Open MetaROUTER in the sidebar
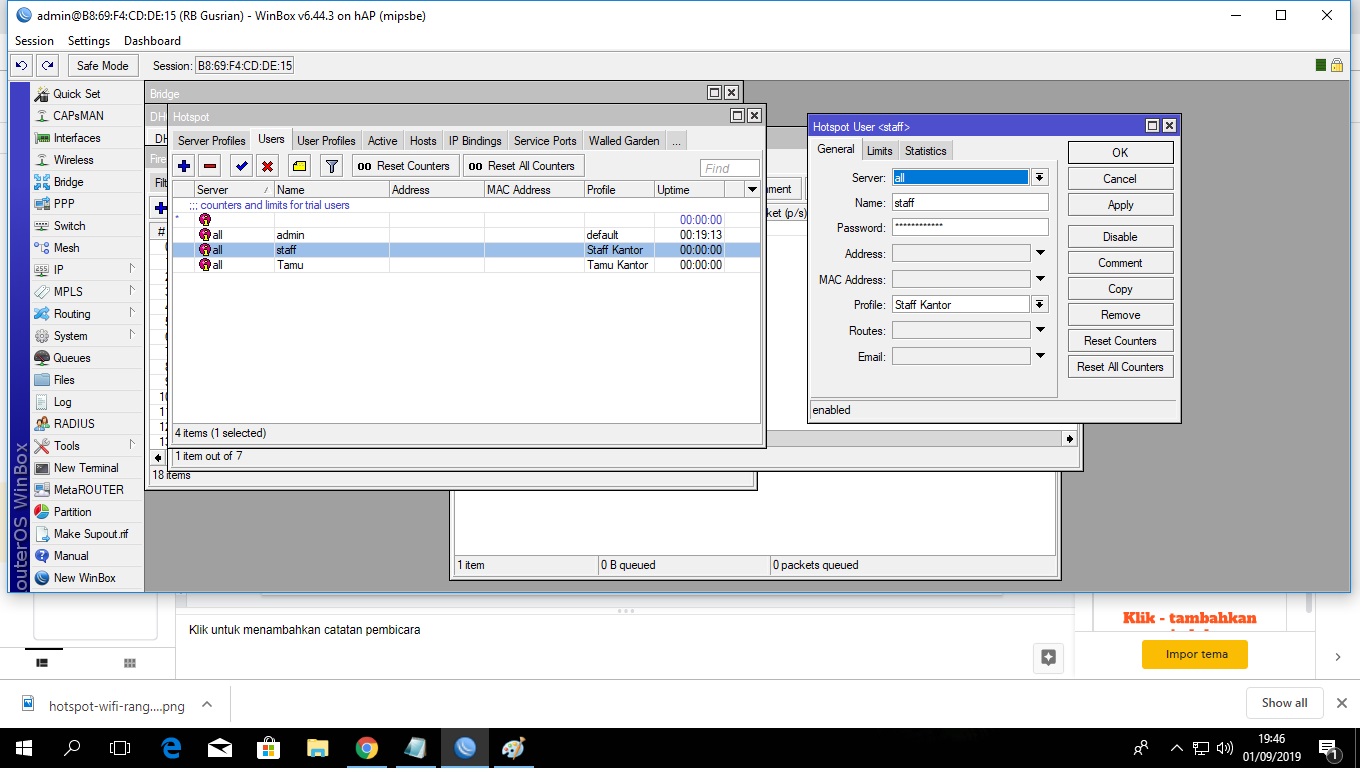This screenshot has width=1366, height=774. [88, 490]
